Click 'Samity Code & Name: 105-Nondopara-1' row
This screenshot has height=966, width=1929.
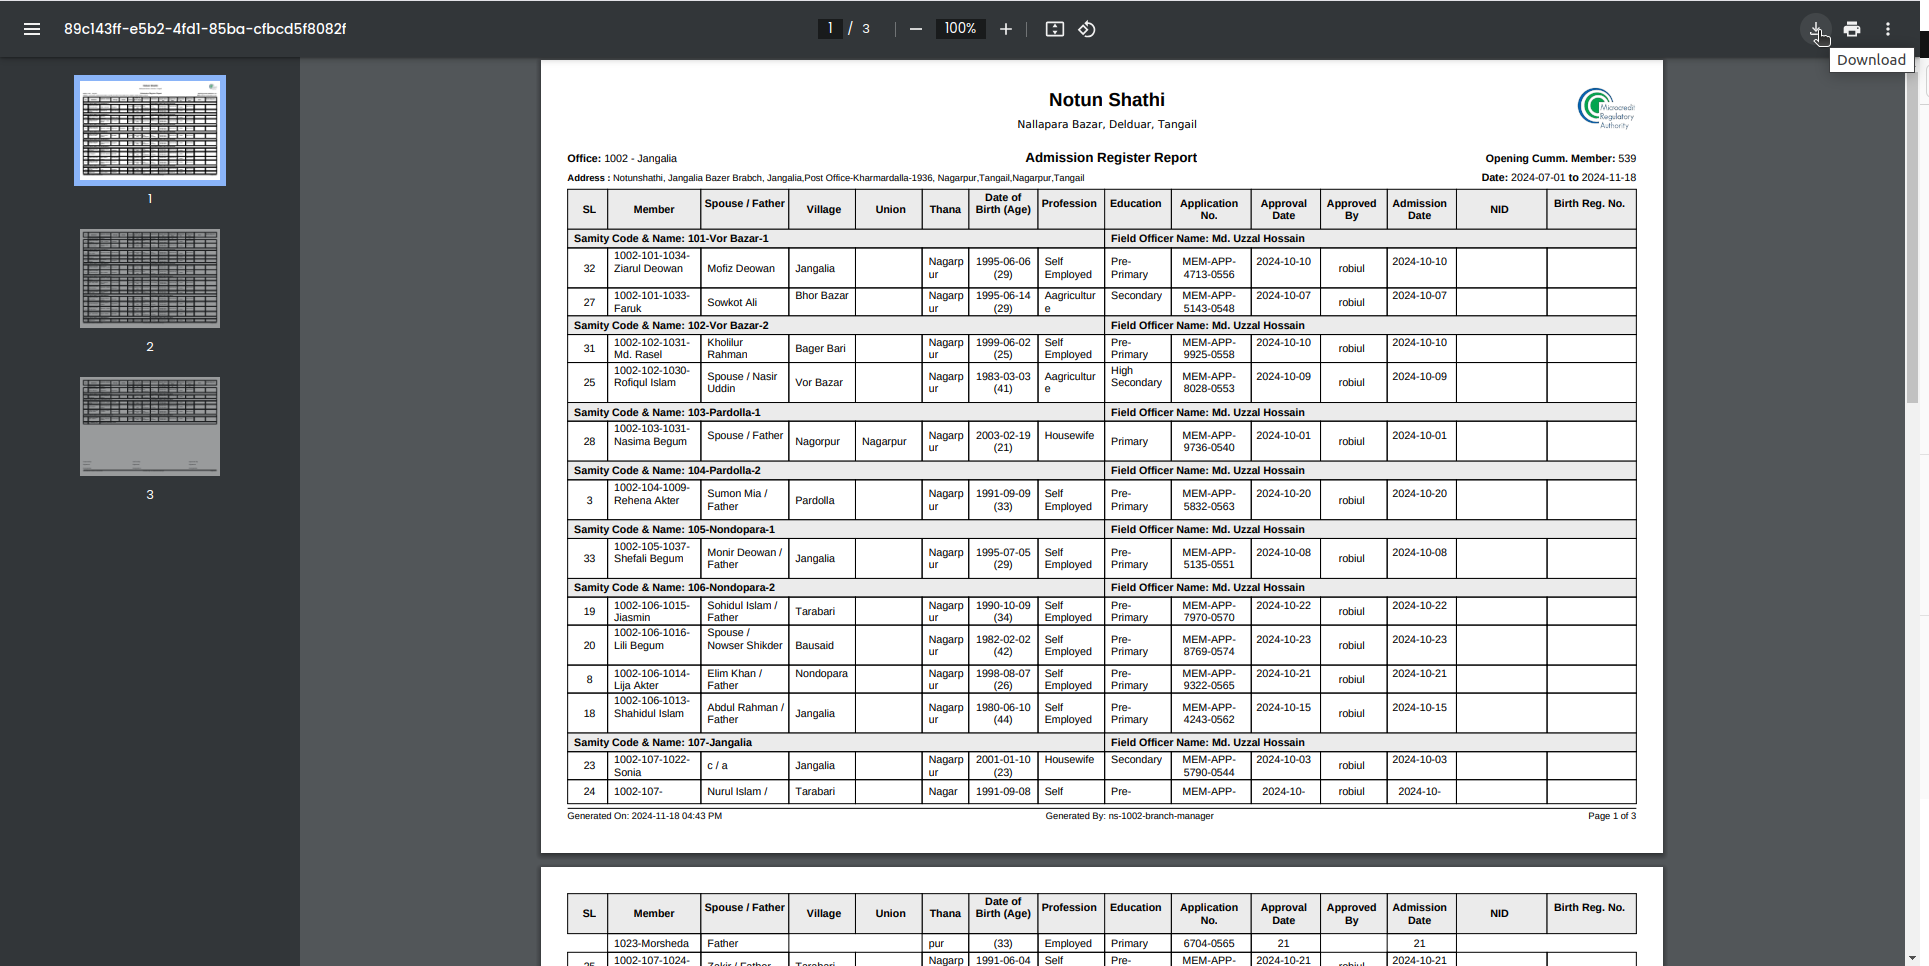tap(835, 529)
